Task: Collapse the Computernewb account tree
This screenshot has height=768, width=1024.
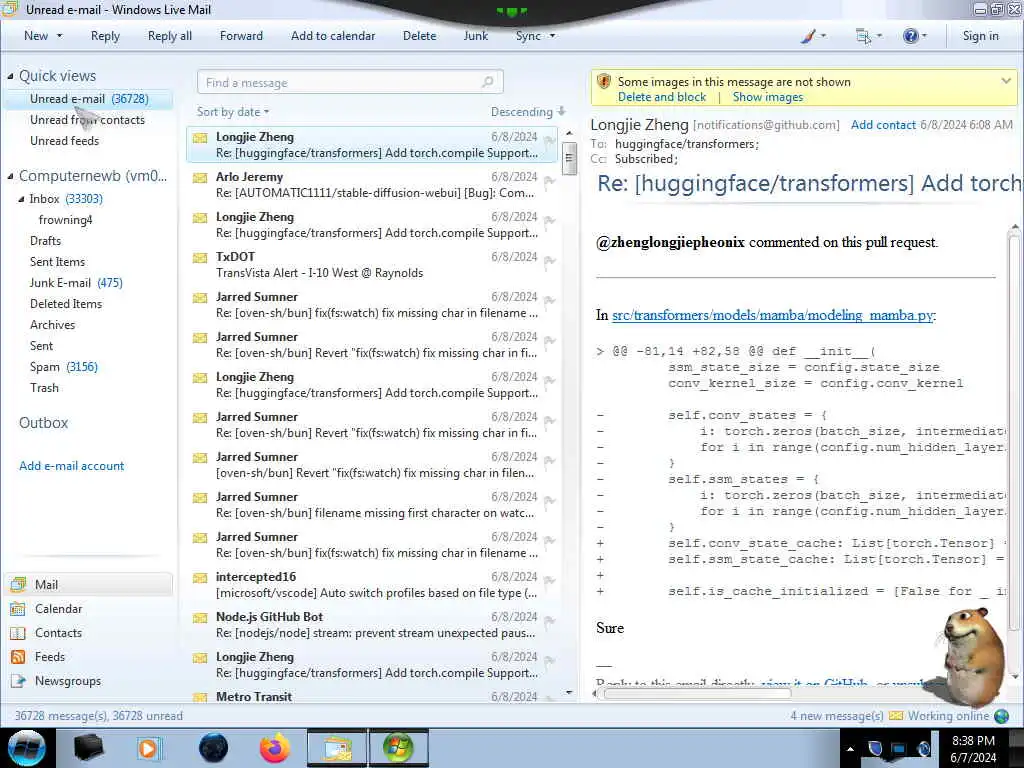Action: point(10,176)
